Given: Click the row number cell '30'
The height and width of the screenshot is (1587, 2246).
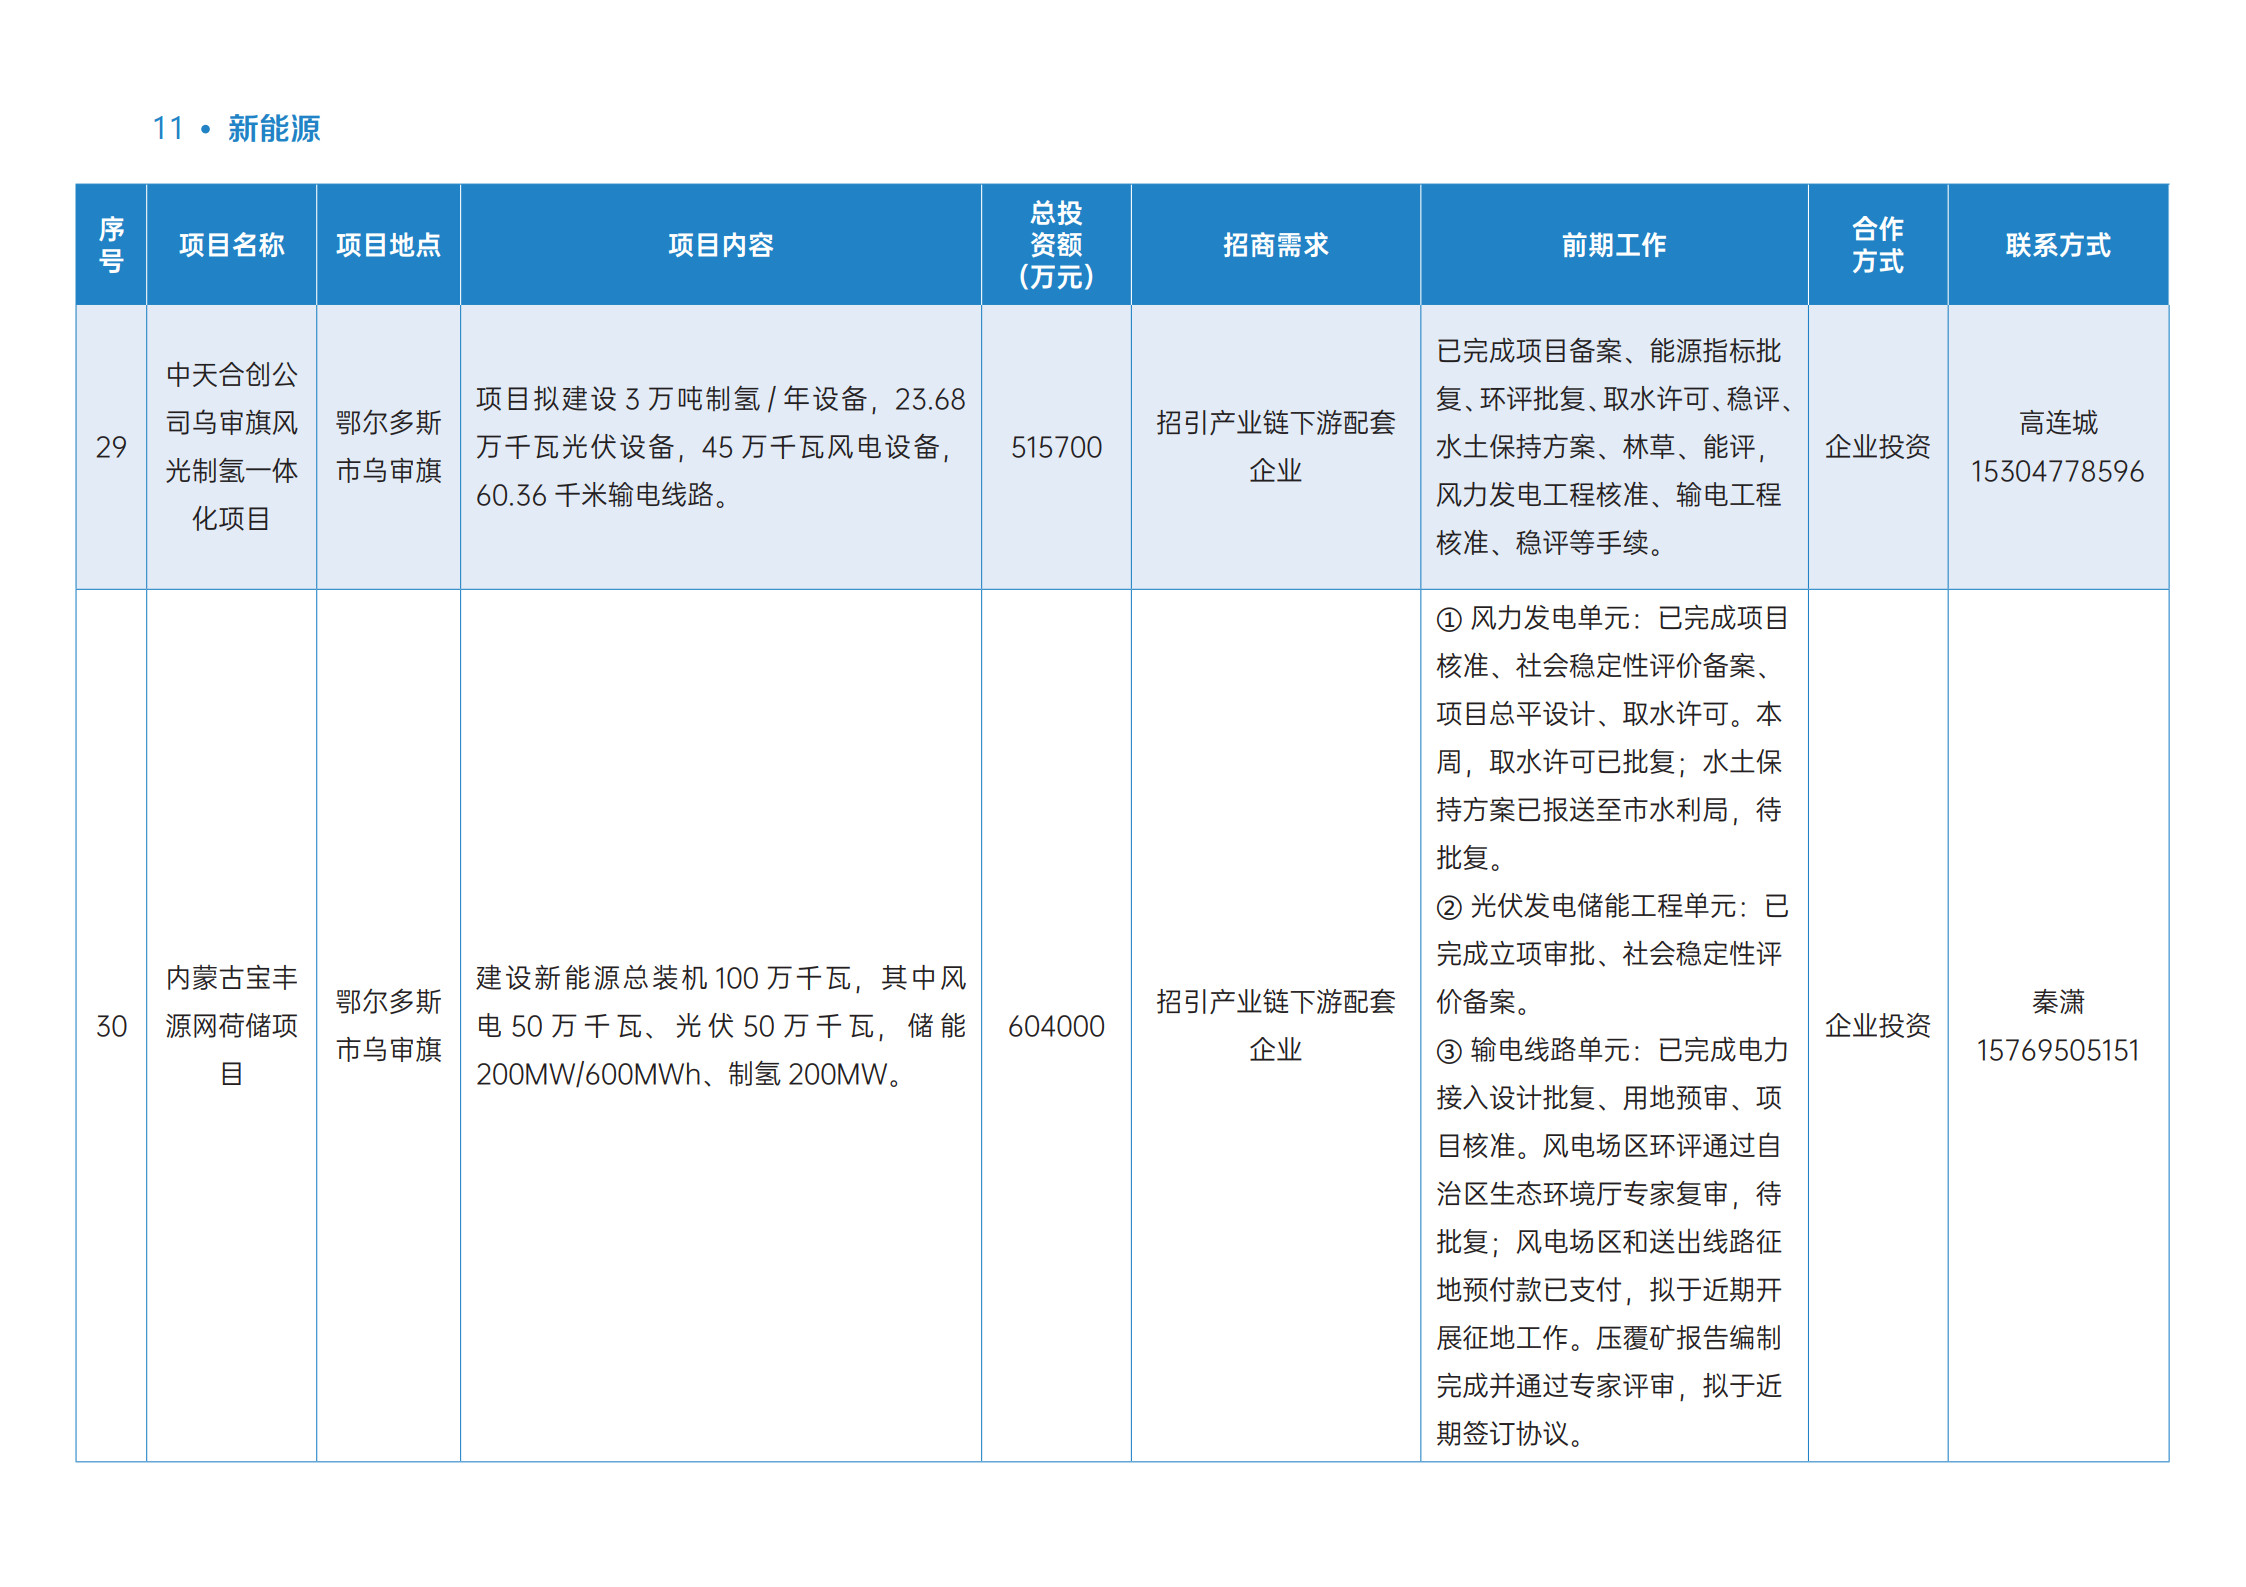Looking at the screenshot, I should [x=111, y=1026].
